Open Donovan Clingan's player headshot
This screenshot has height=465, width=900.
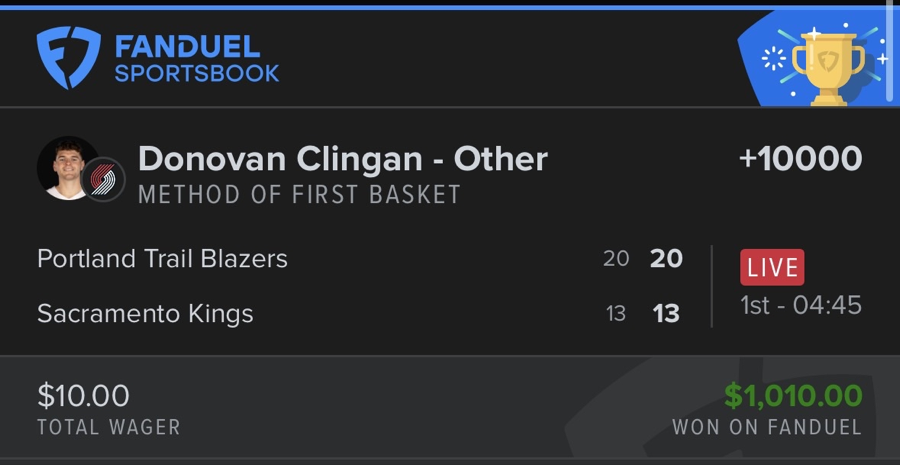62,167
